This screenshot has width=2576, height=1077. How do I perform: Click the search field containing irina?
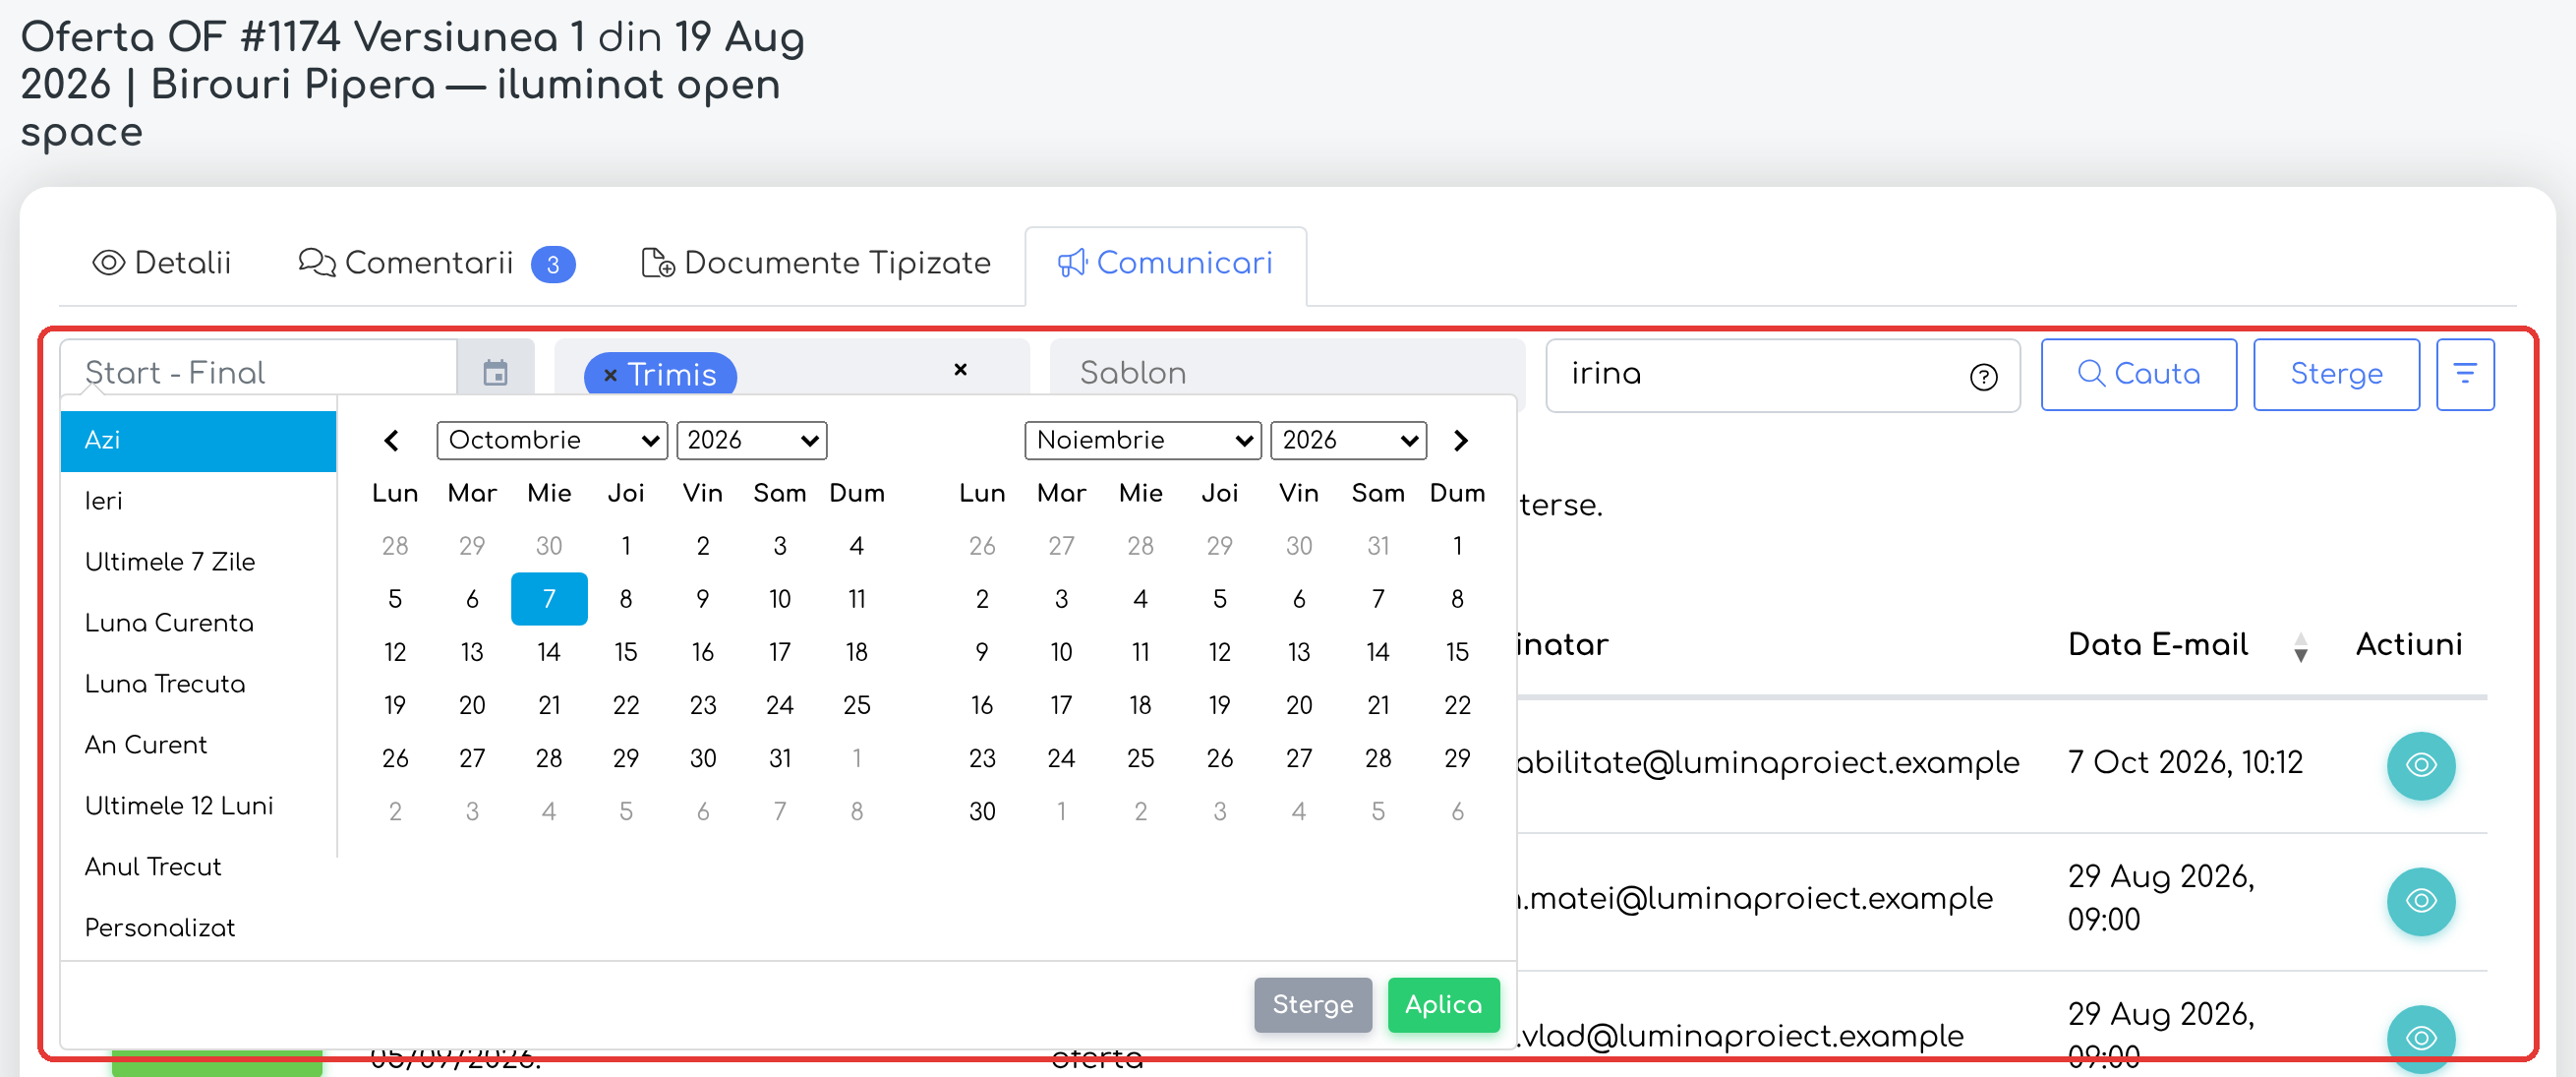[x=1782, y=375]
